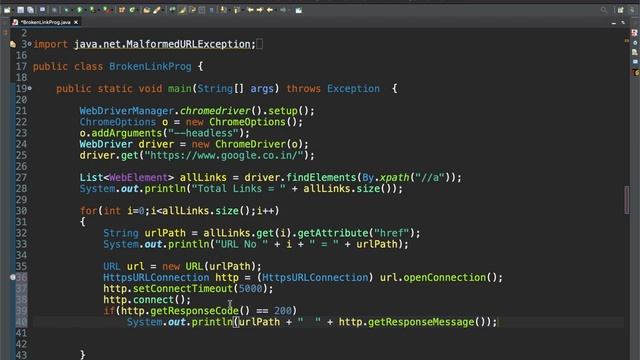Go to next annotation icon

(223, 10)
